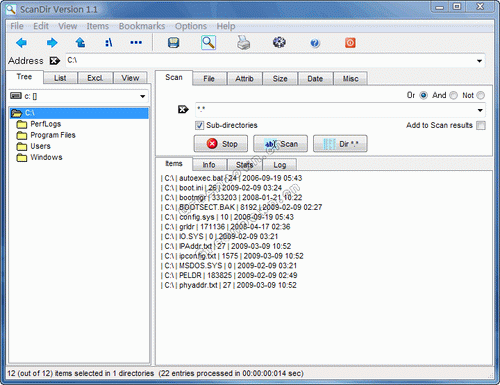The width and height of the screenshot is (500, 385).
Task: Click the blue Forward arrow icon
Action: (52, 43)
